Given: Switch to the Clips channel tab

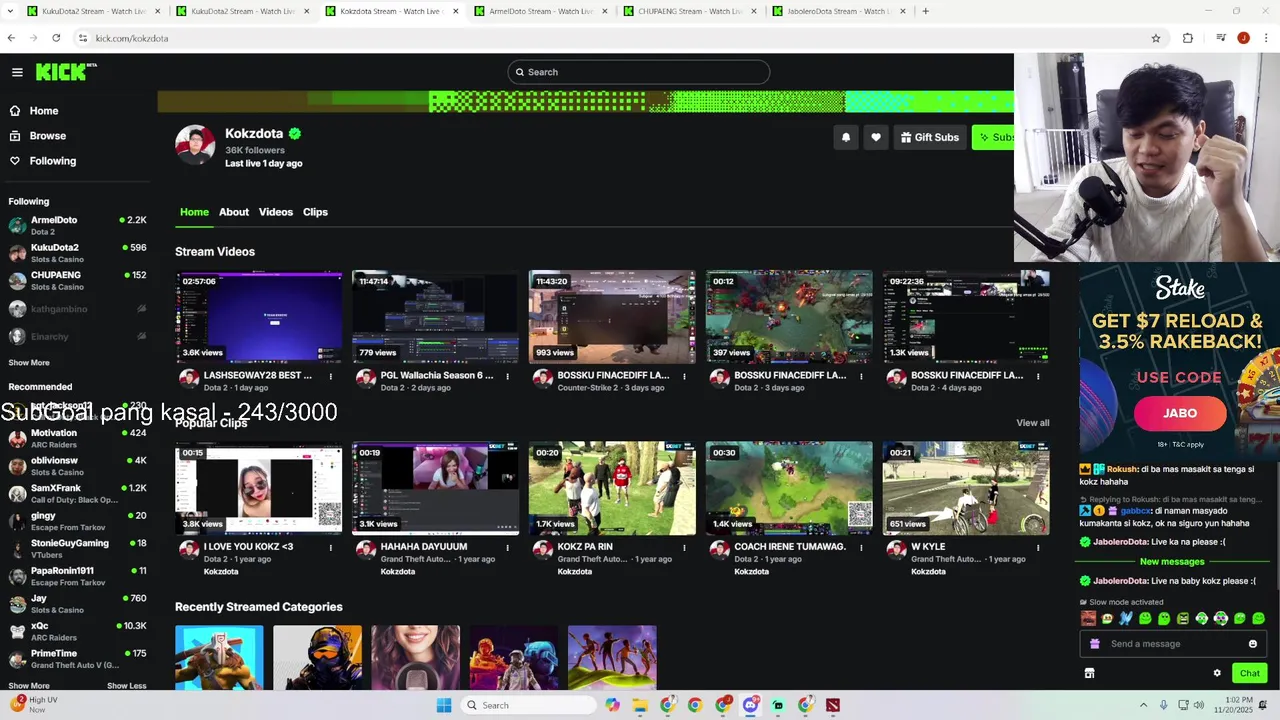Looking at the screenshot, I should point(315,212).
